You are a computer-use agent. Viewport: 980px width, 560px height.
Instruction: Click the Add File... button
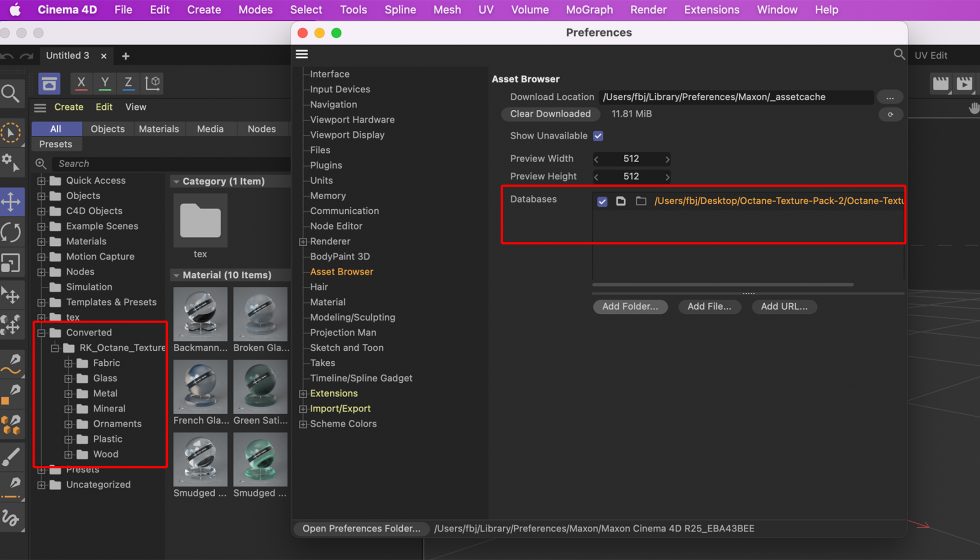[x=709, y=306]
